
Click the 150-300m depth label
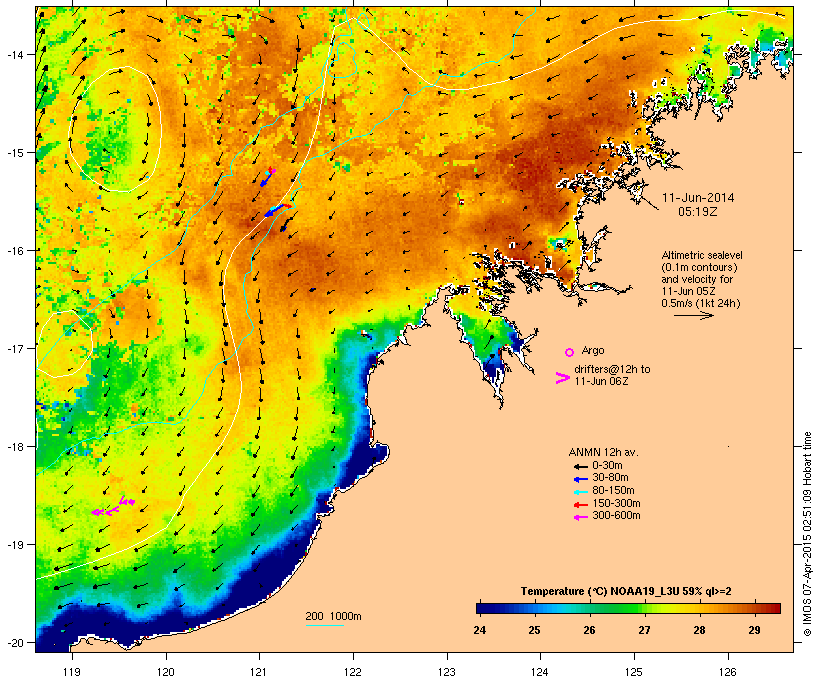(616, 503)
